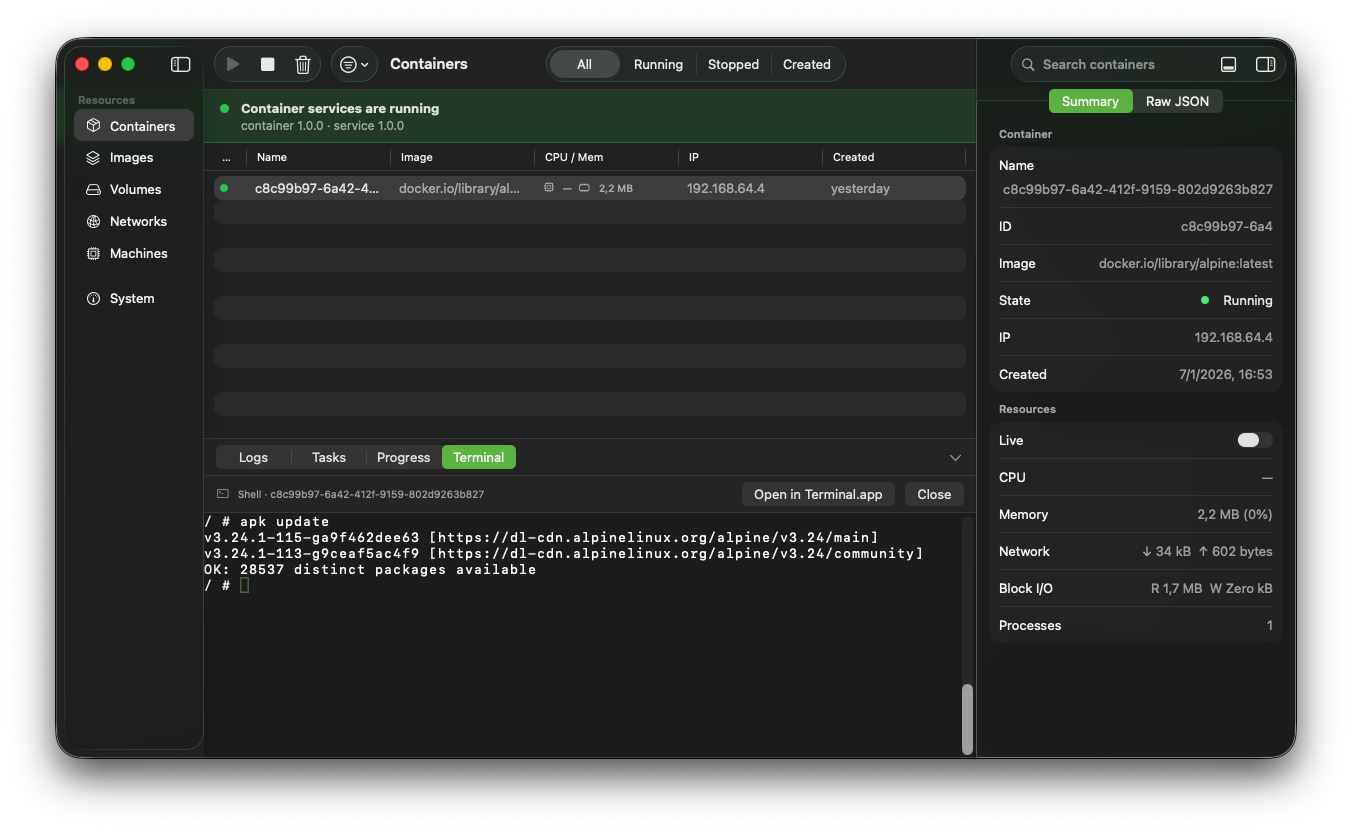
Task: Click the Memory value 2,2 MB (0%)
Action: coord(1234,514)
